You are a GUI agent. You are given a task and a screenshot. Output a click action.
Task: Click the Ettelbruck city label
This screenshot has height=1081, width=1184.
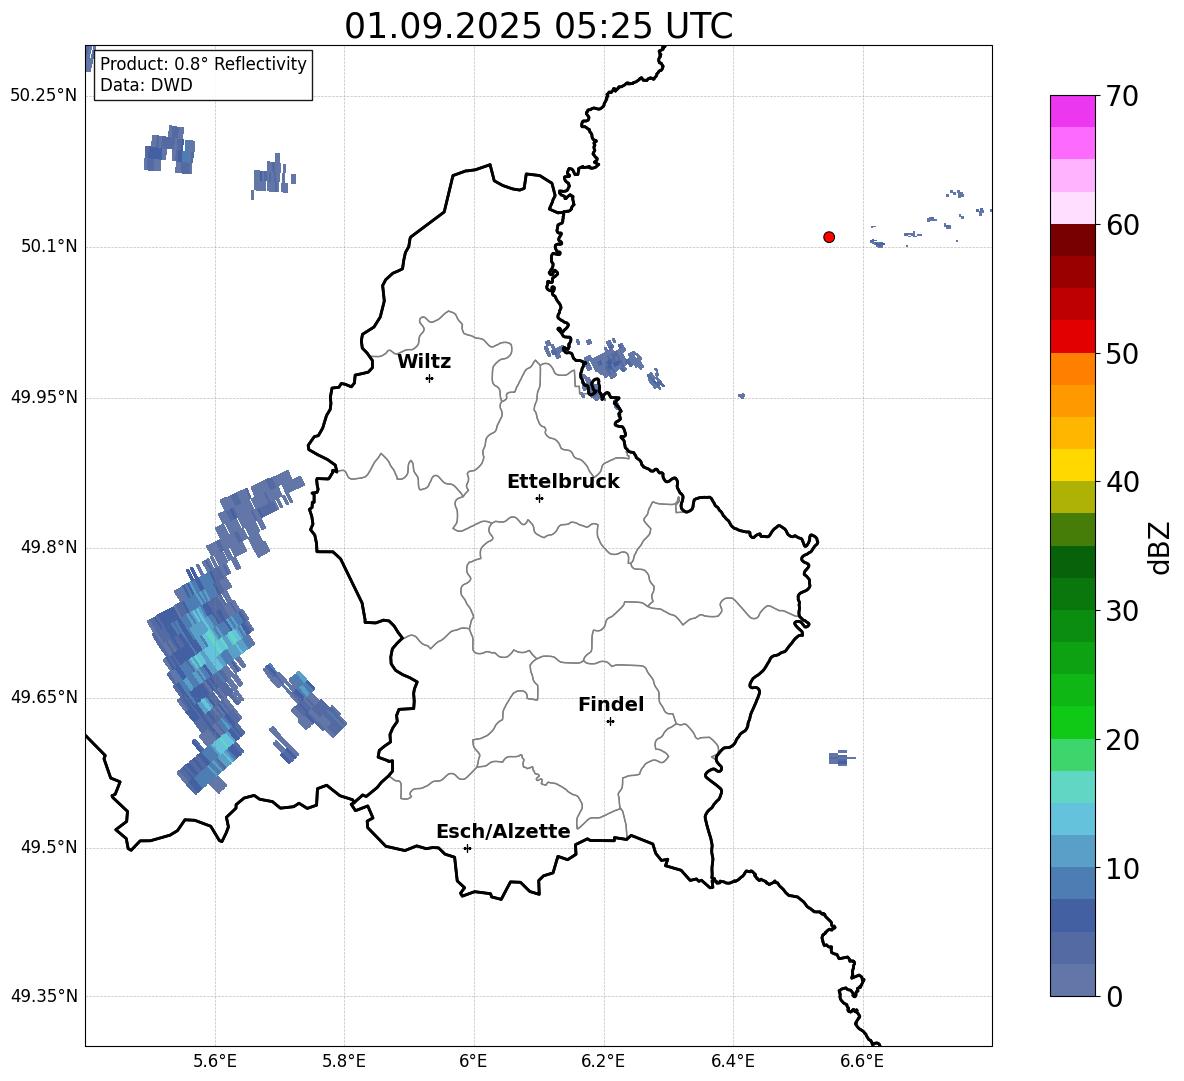pyautogui.click(x=563, y=482)
